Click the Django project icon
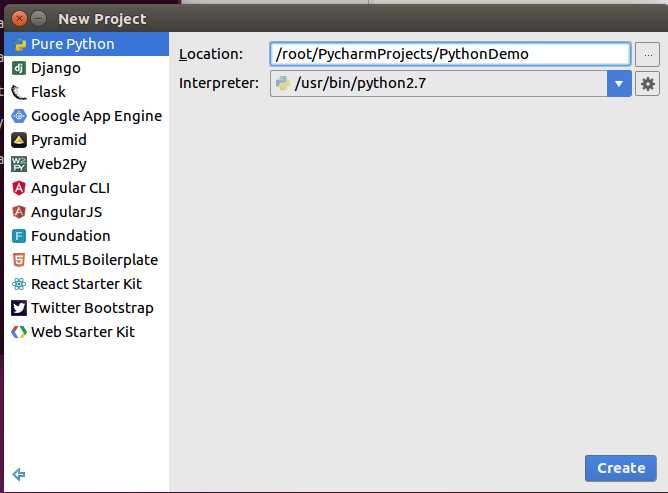 [x=18, y=68]
